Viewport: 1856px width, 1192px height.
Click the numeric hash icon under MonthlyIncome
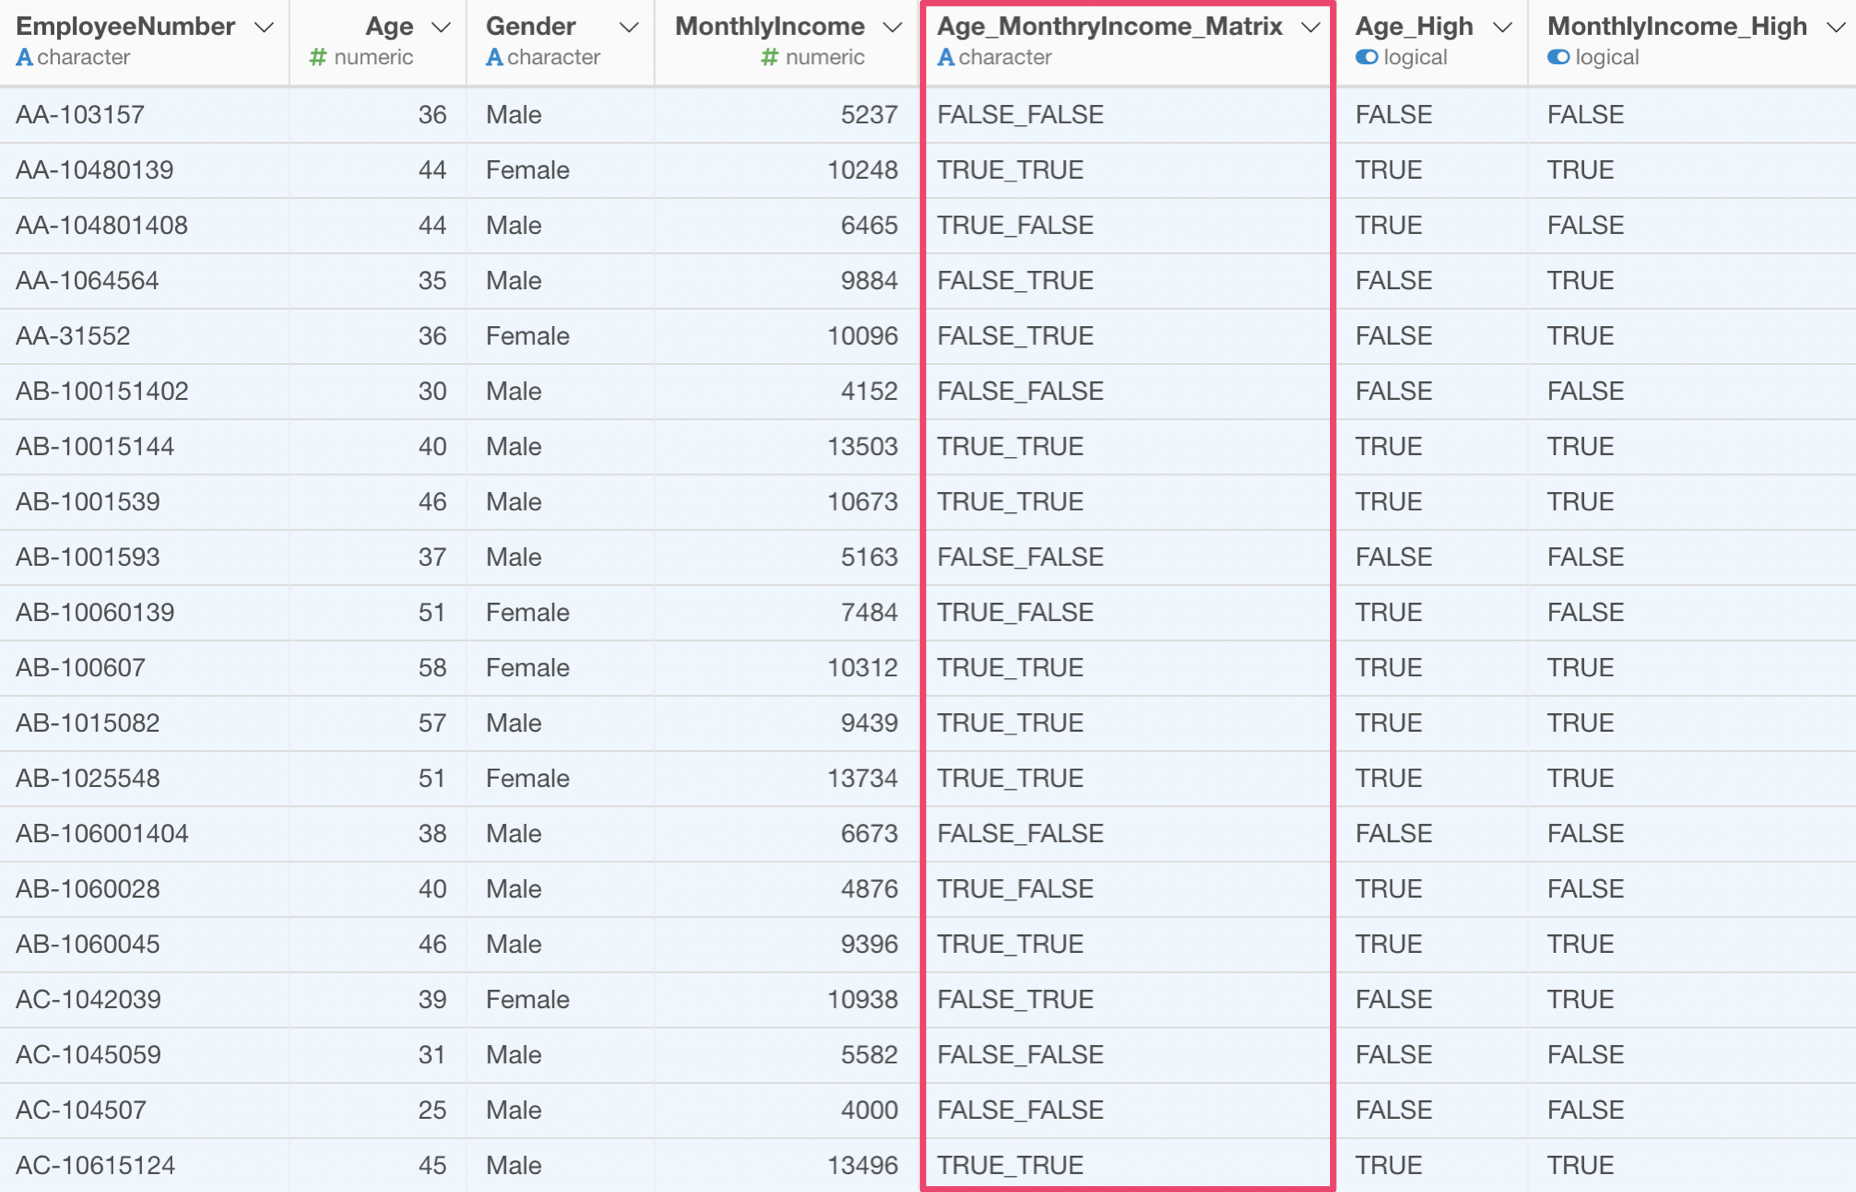tap(769, 58)
